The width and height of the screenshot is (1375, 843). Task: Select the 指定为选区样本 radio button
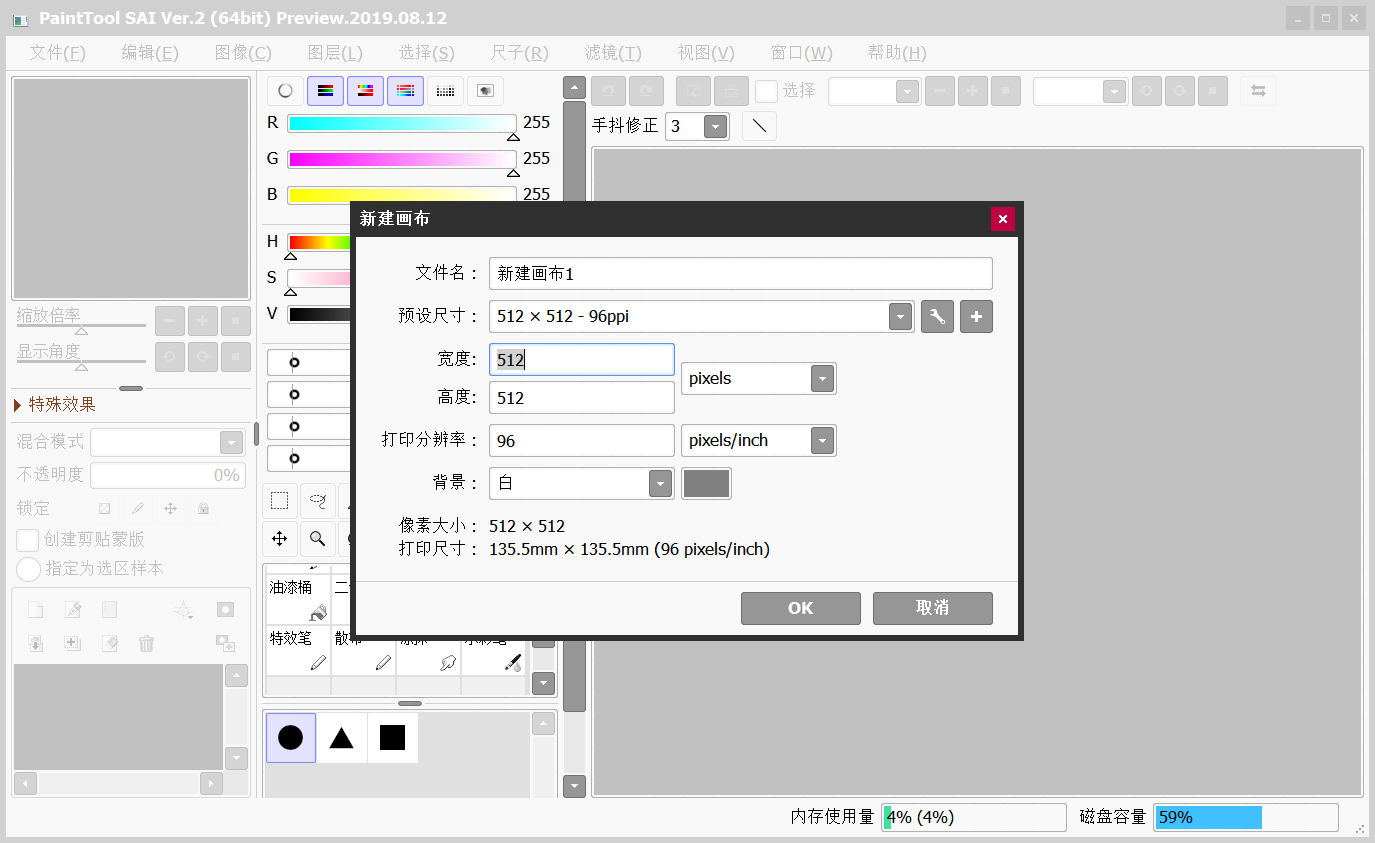tap(29, 569)
